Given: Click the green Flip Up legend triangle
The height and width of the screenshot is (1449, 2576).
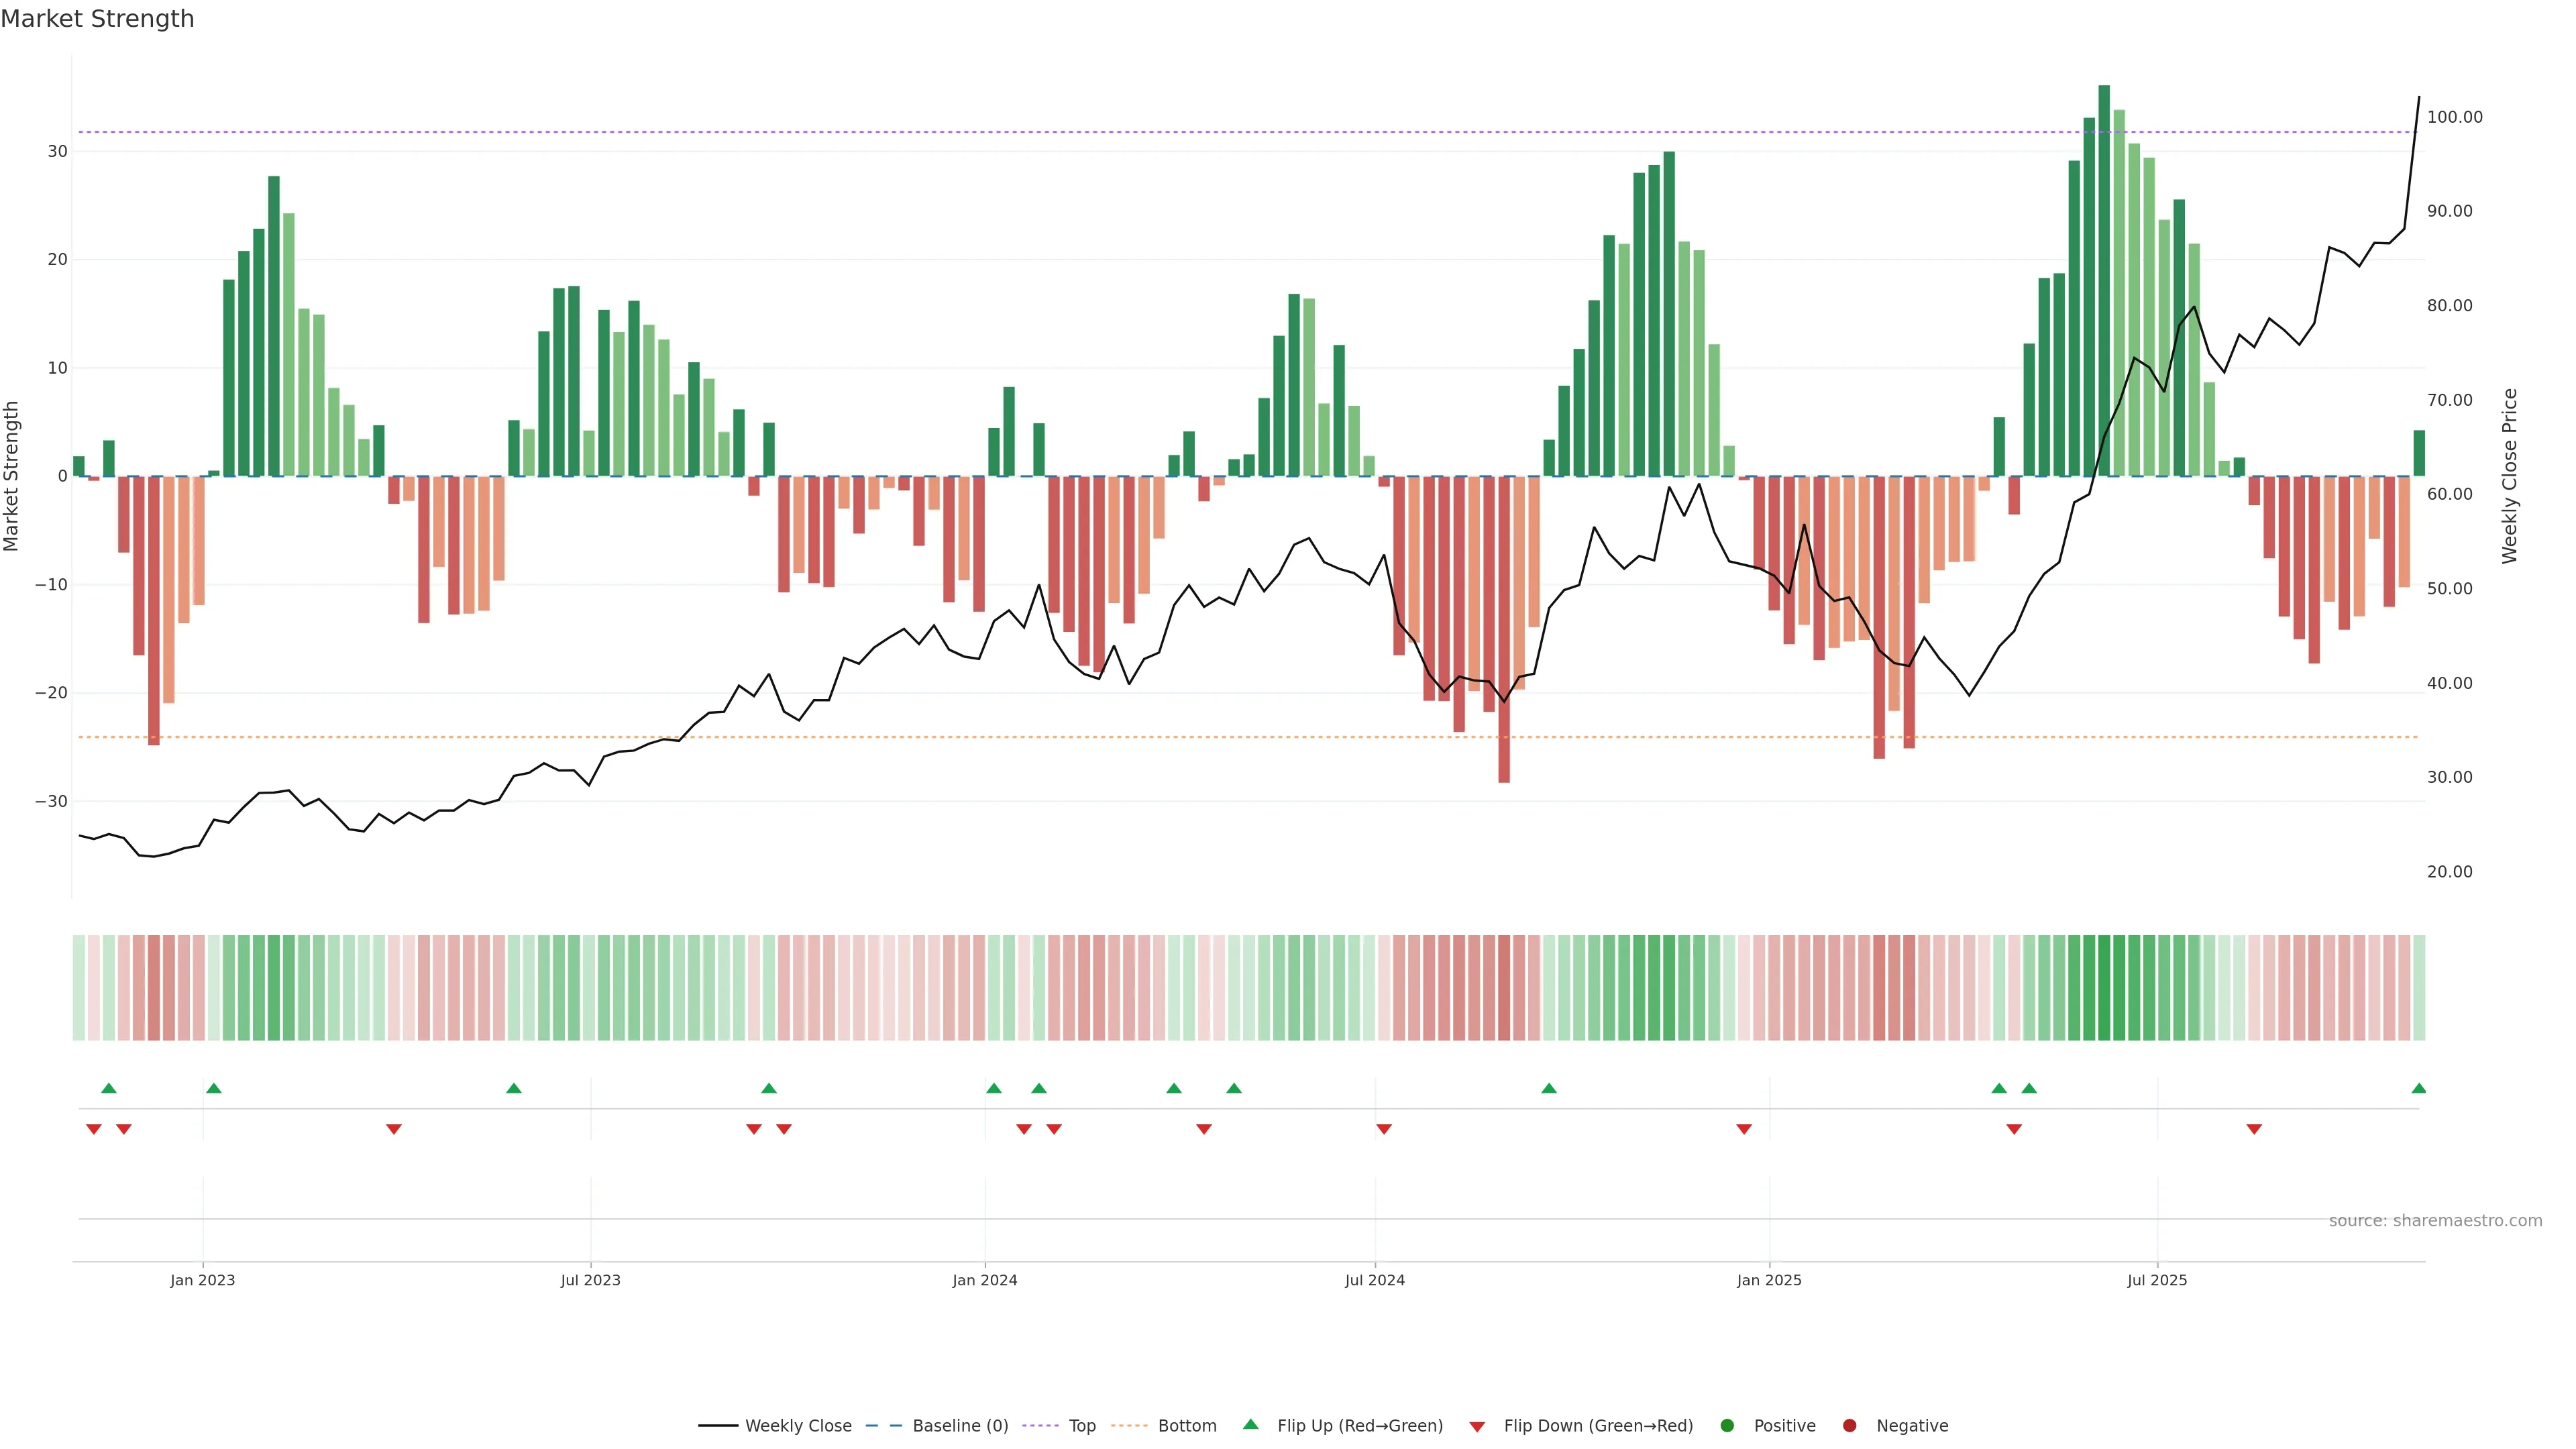Looking at the screenshot, I should point(1250,1424).
